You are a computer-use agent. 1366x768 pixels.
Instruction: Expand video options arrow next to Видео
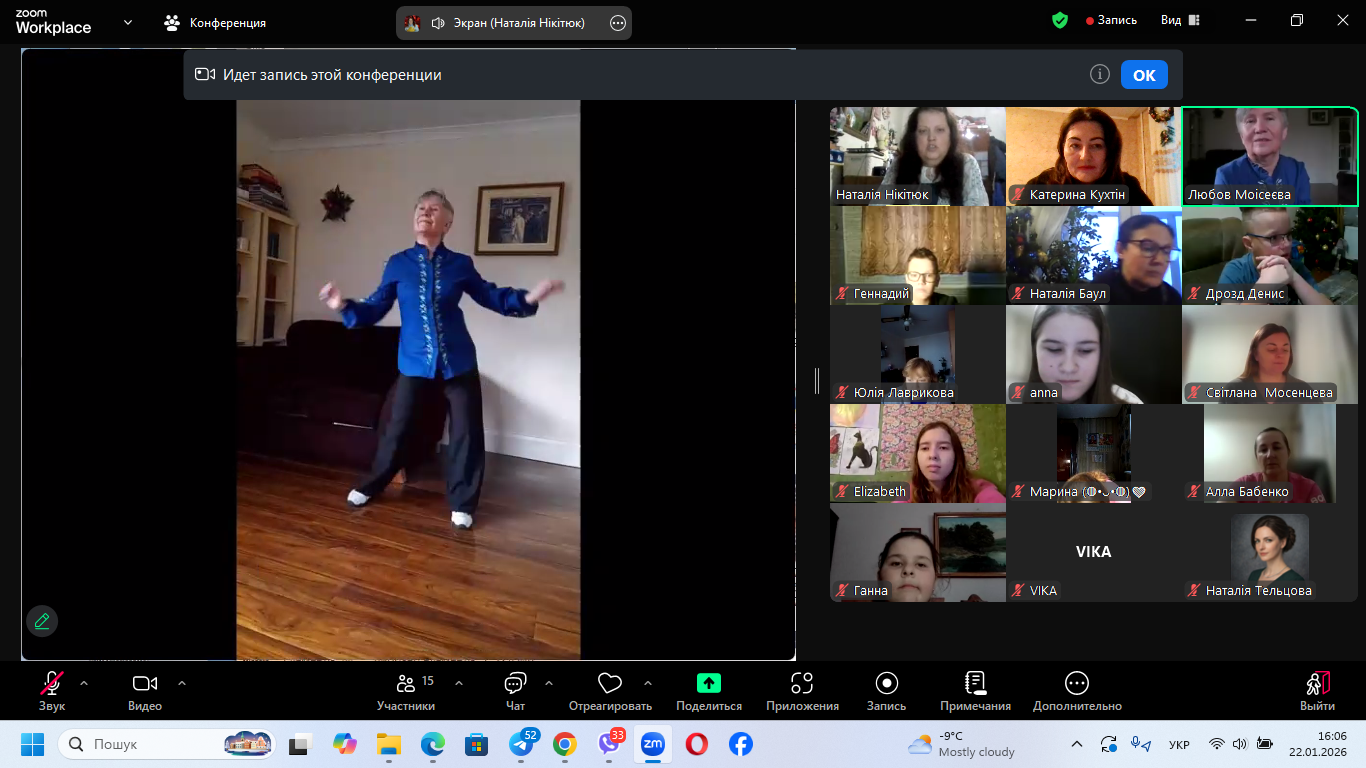(x=182, y=684)
